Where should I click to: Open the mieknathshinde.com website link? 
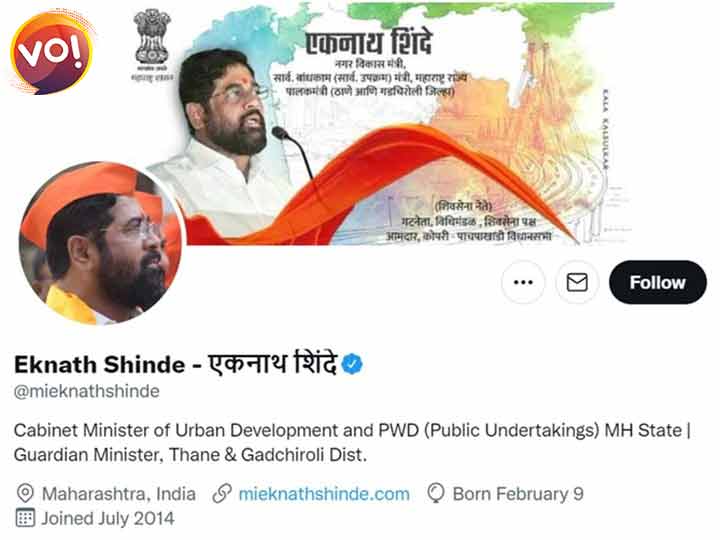point(324,494)
